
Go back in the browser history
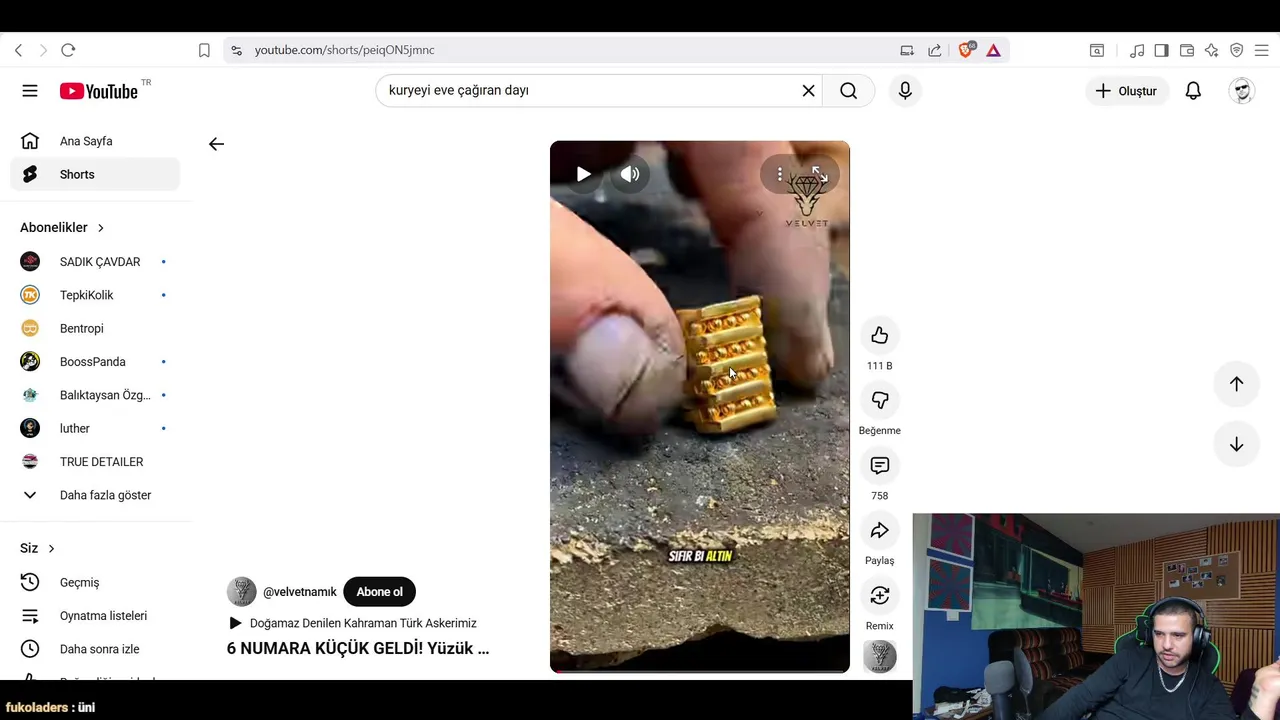click(18, 50)
